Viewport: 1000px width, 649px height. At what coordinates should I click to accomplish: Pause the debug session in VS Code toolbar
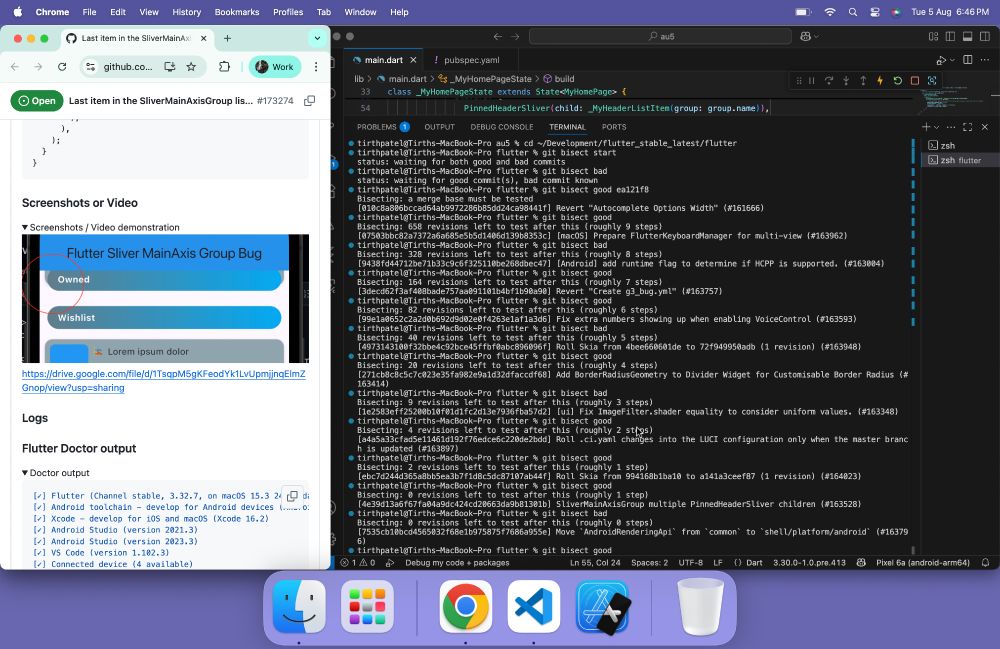[x=812, y=81]
